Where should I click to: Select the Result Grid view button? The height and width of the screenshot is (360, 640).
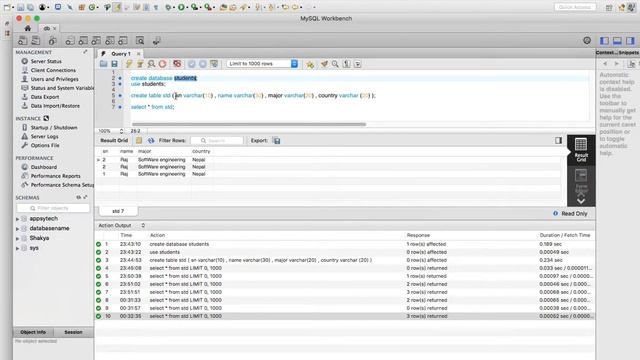pos(581,150)
